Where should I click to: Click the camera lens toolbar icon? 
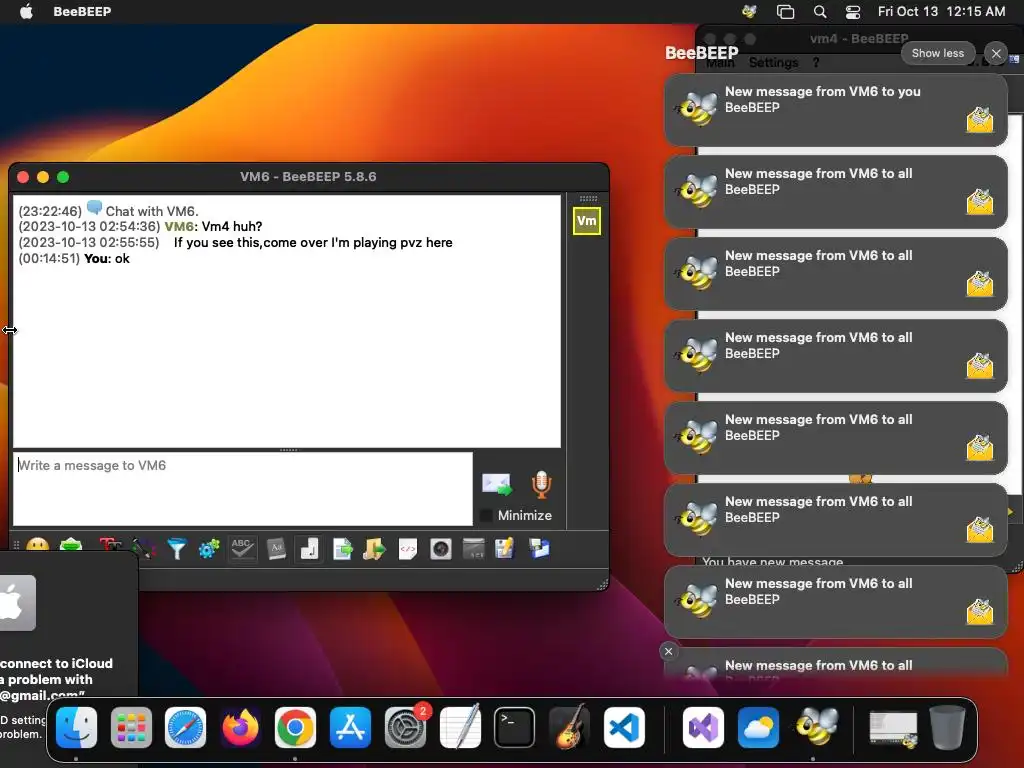(441, 549)
